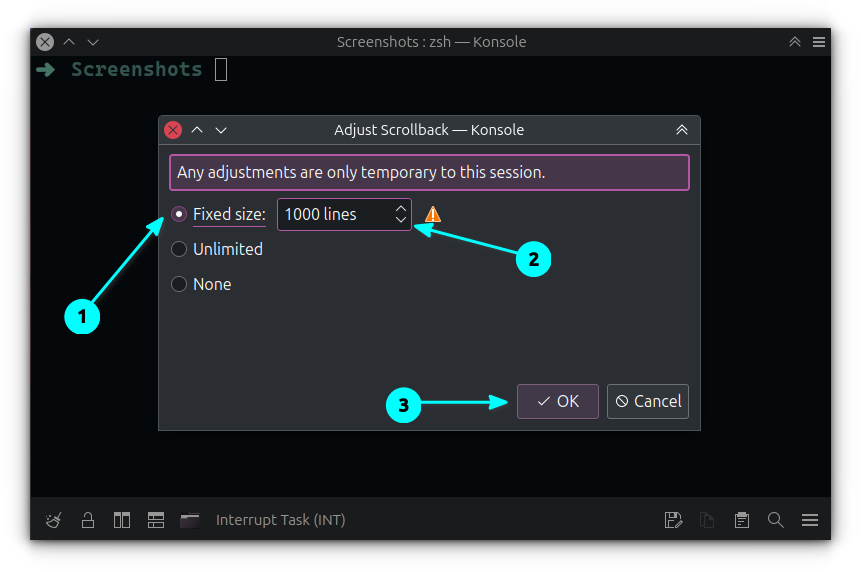This screenshot has height=572, width=861.
Task: Click the Konsole window up chevron
Action: (69, 42)
